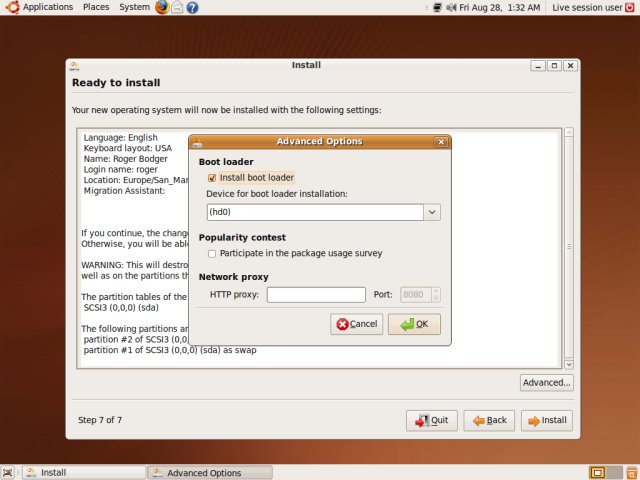
Task: Maximize the Install window
Action: pos(554,65)
